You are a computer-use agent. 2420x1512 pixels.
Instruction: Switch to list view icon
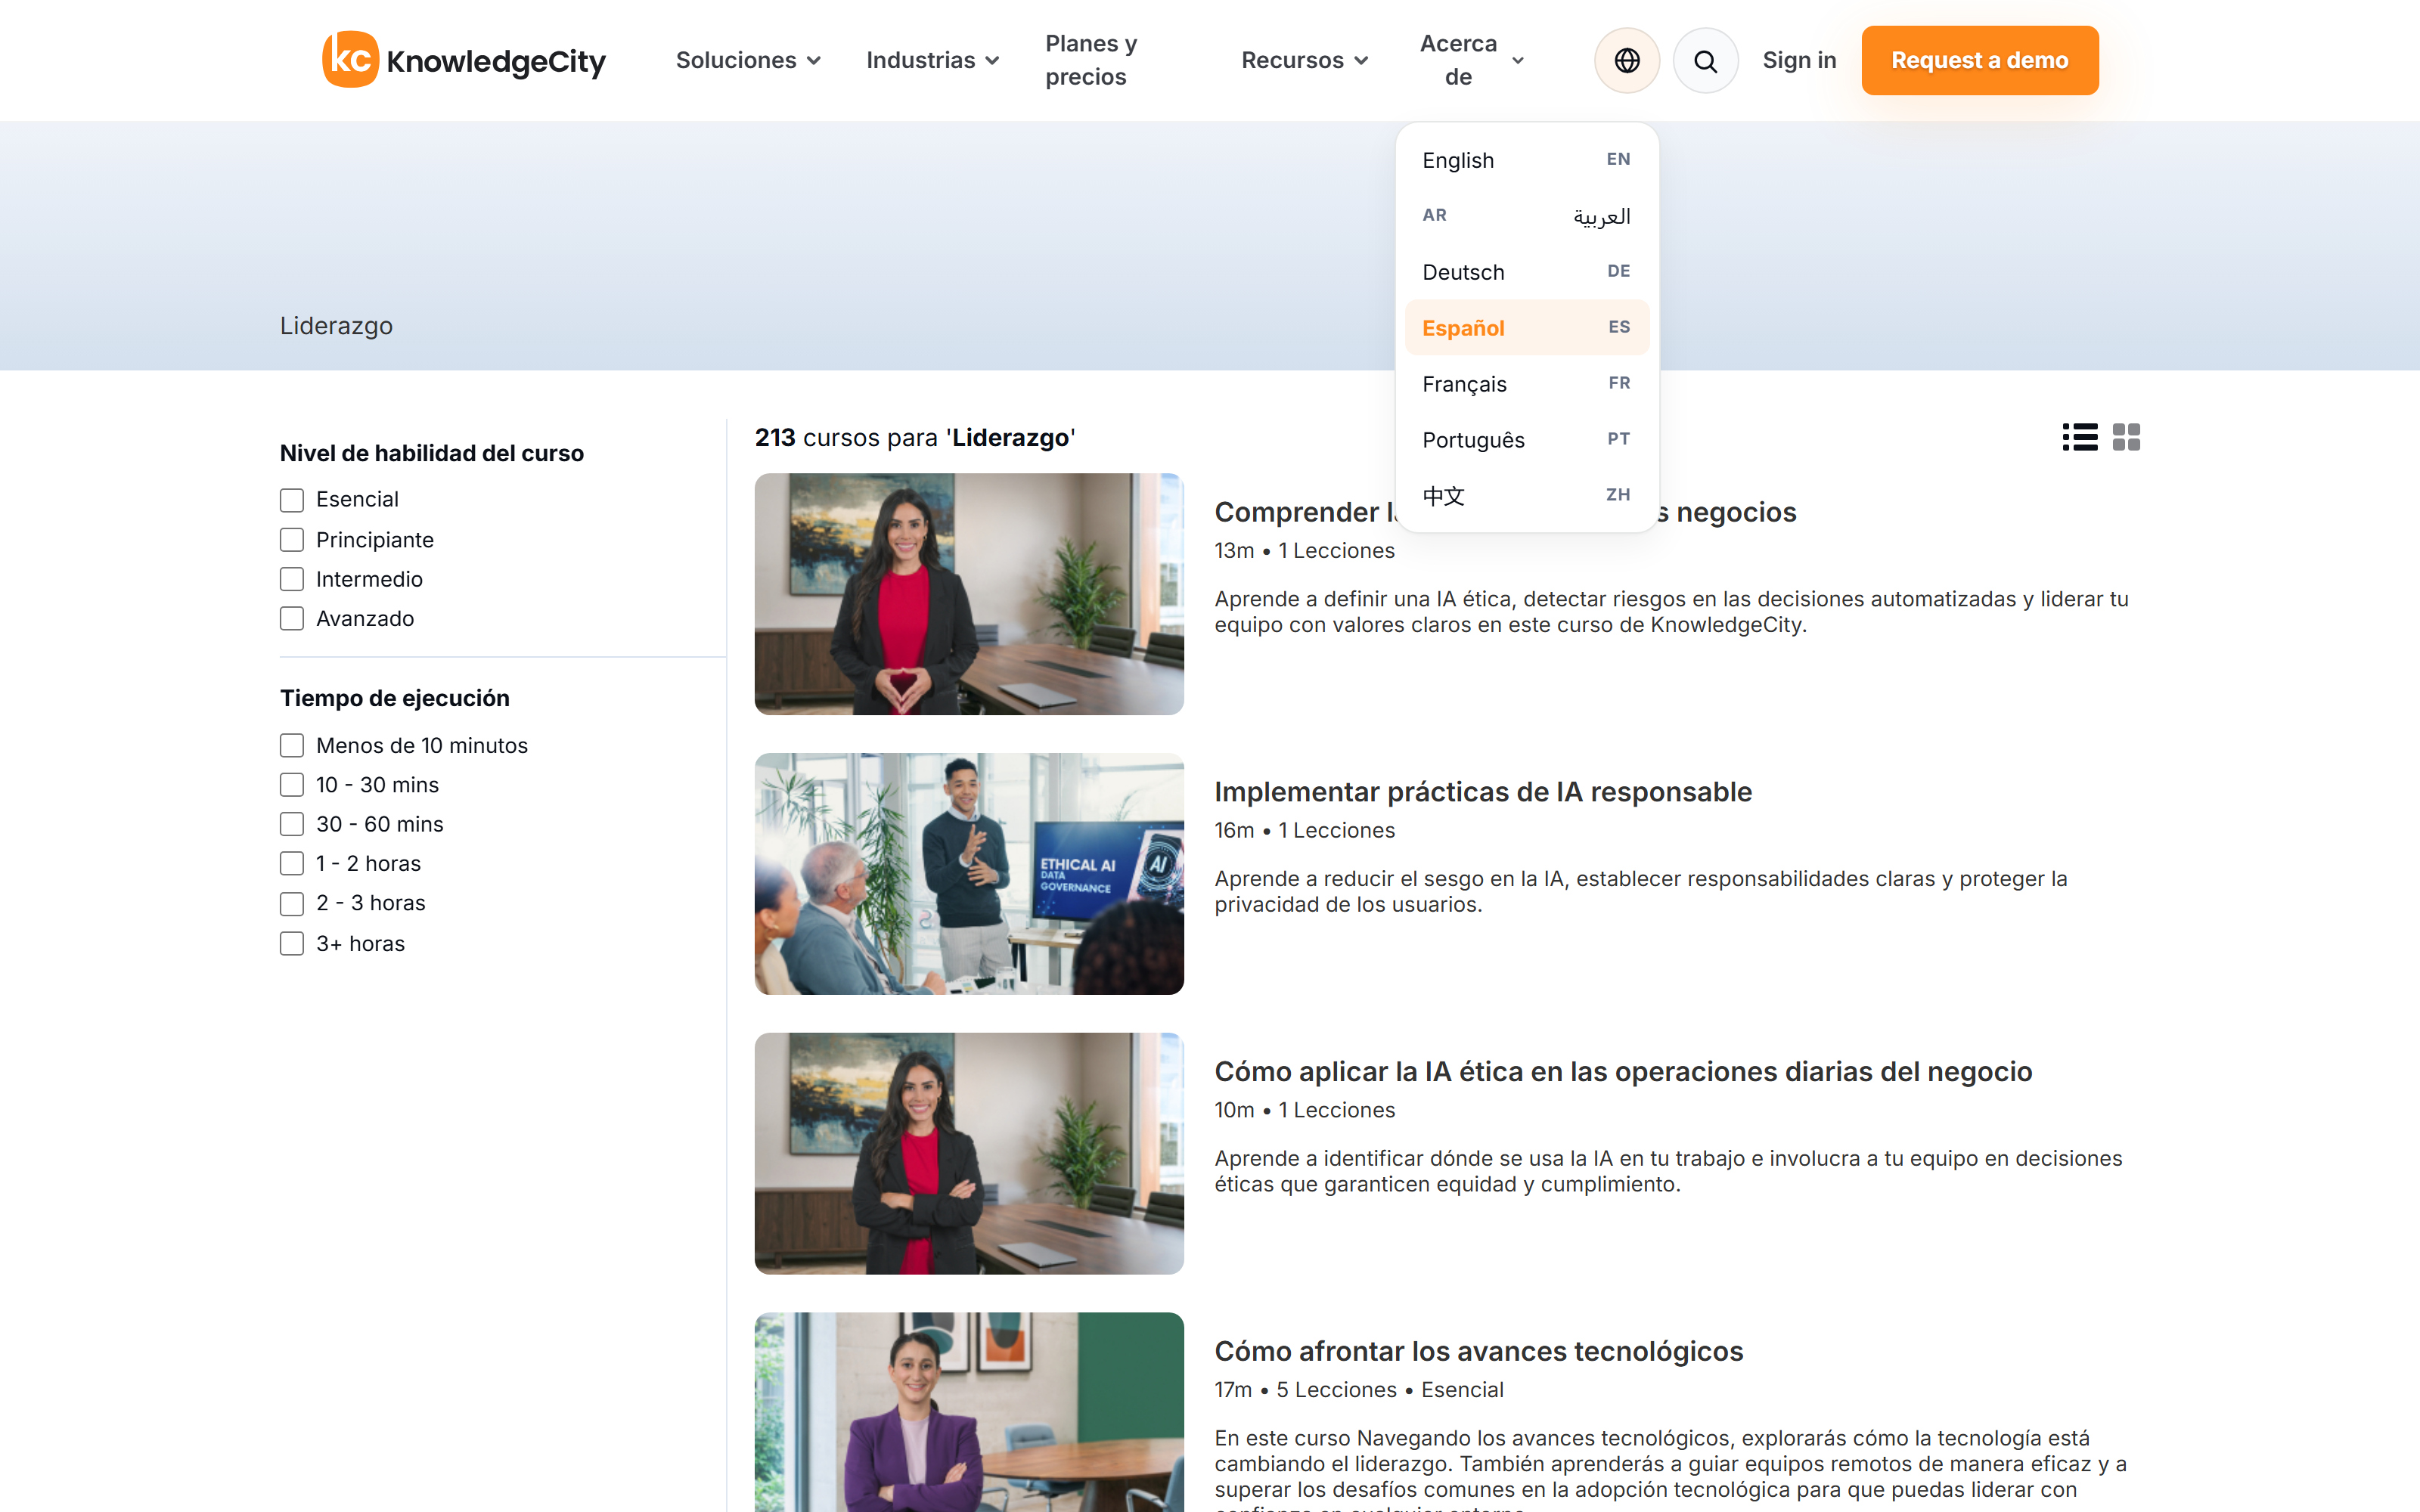pos(2080,437)
